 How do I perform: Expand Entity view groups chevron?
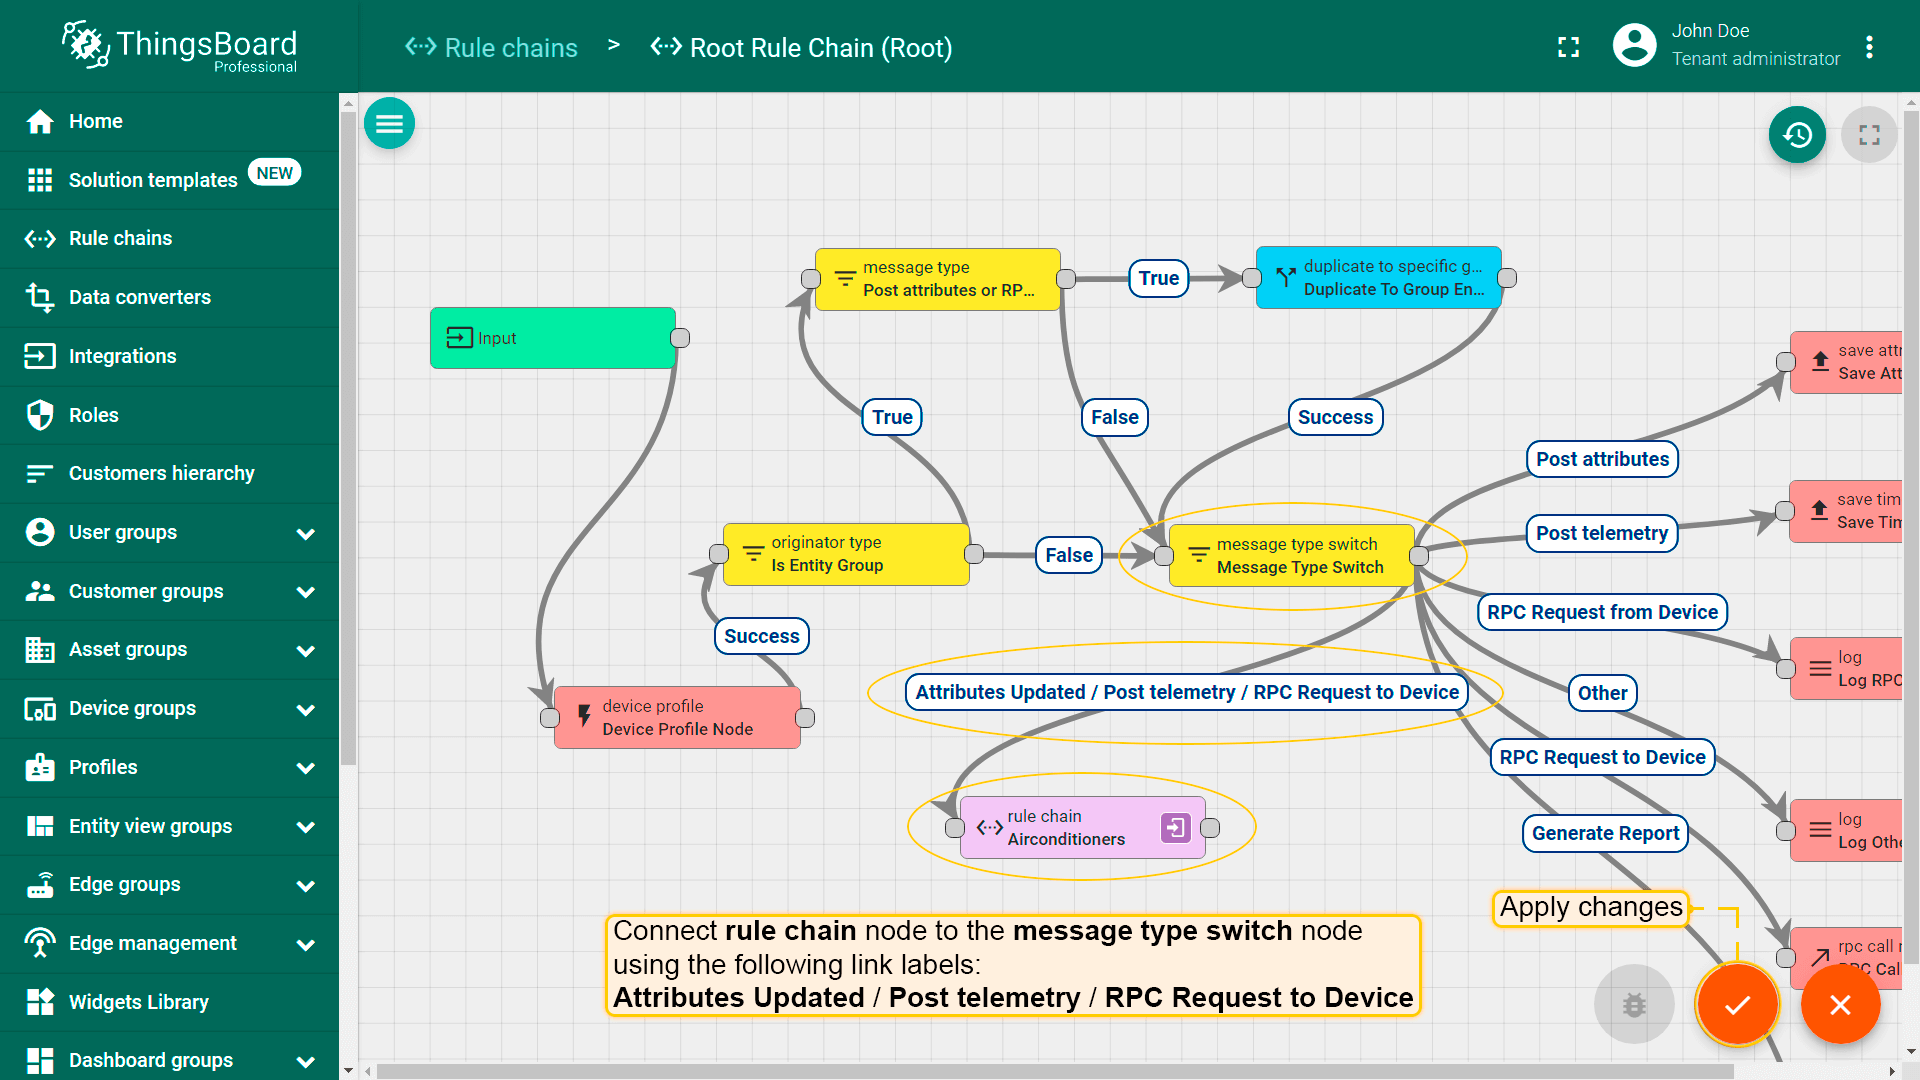coord(306,827)
